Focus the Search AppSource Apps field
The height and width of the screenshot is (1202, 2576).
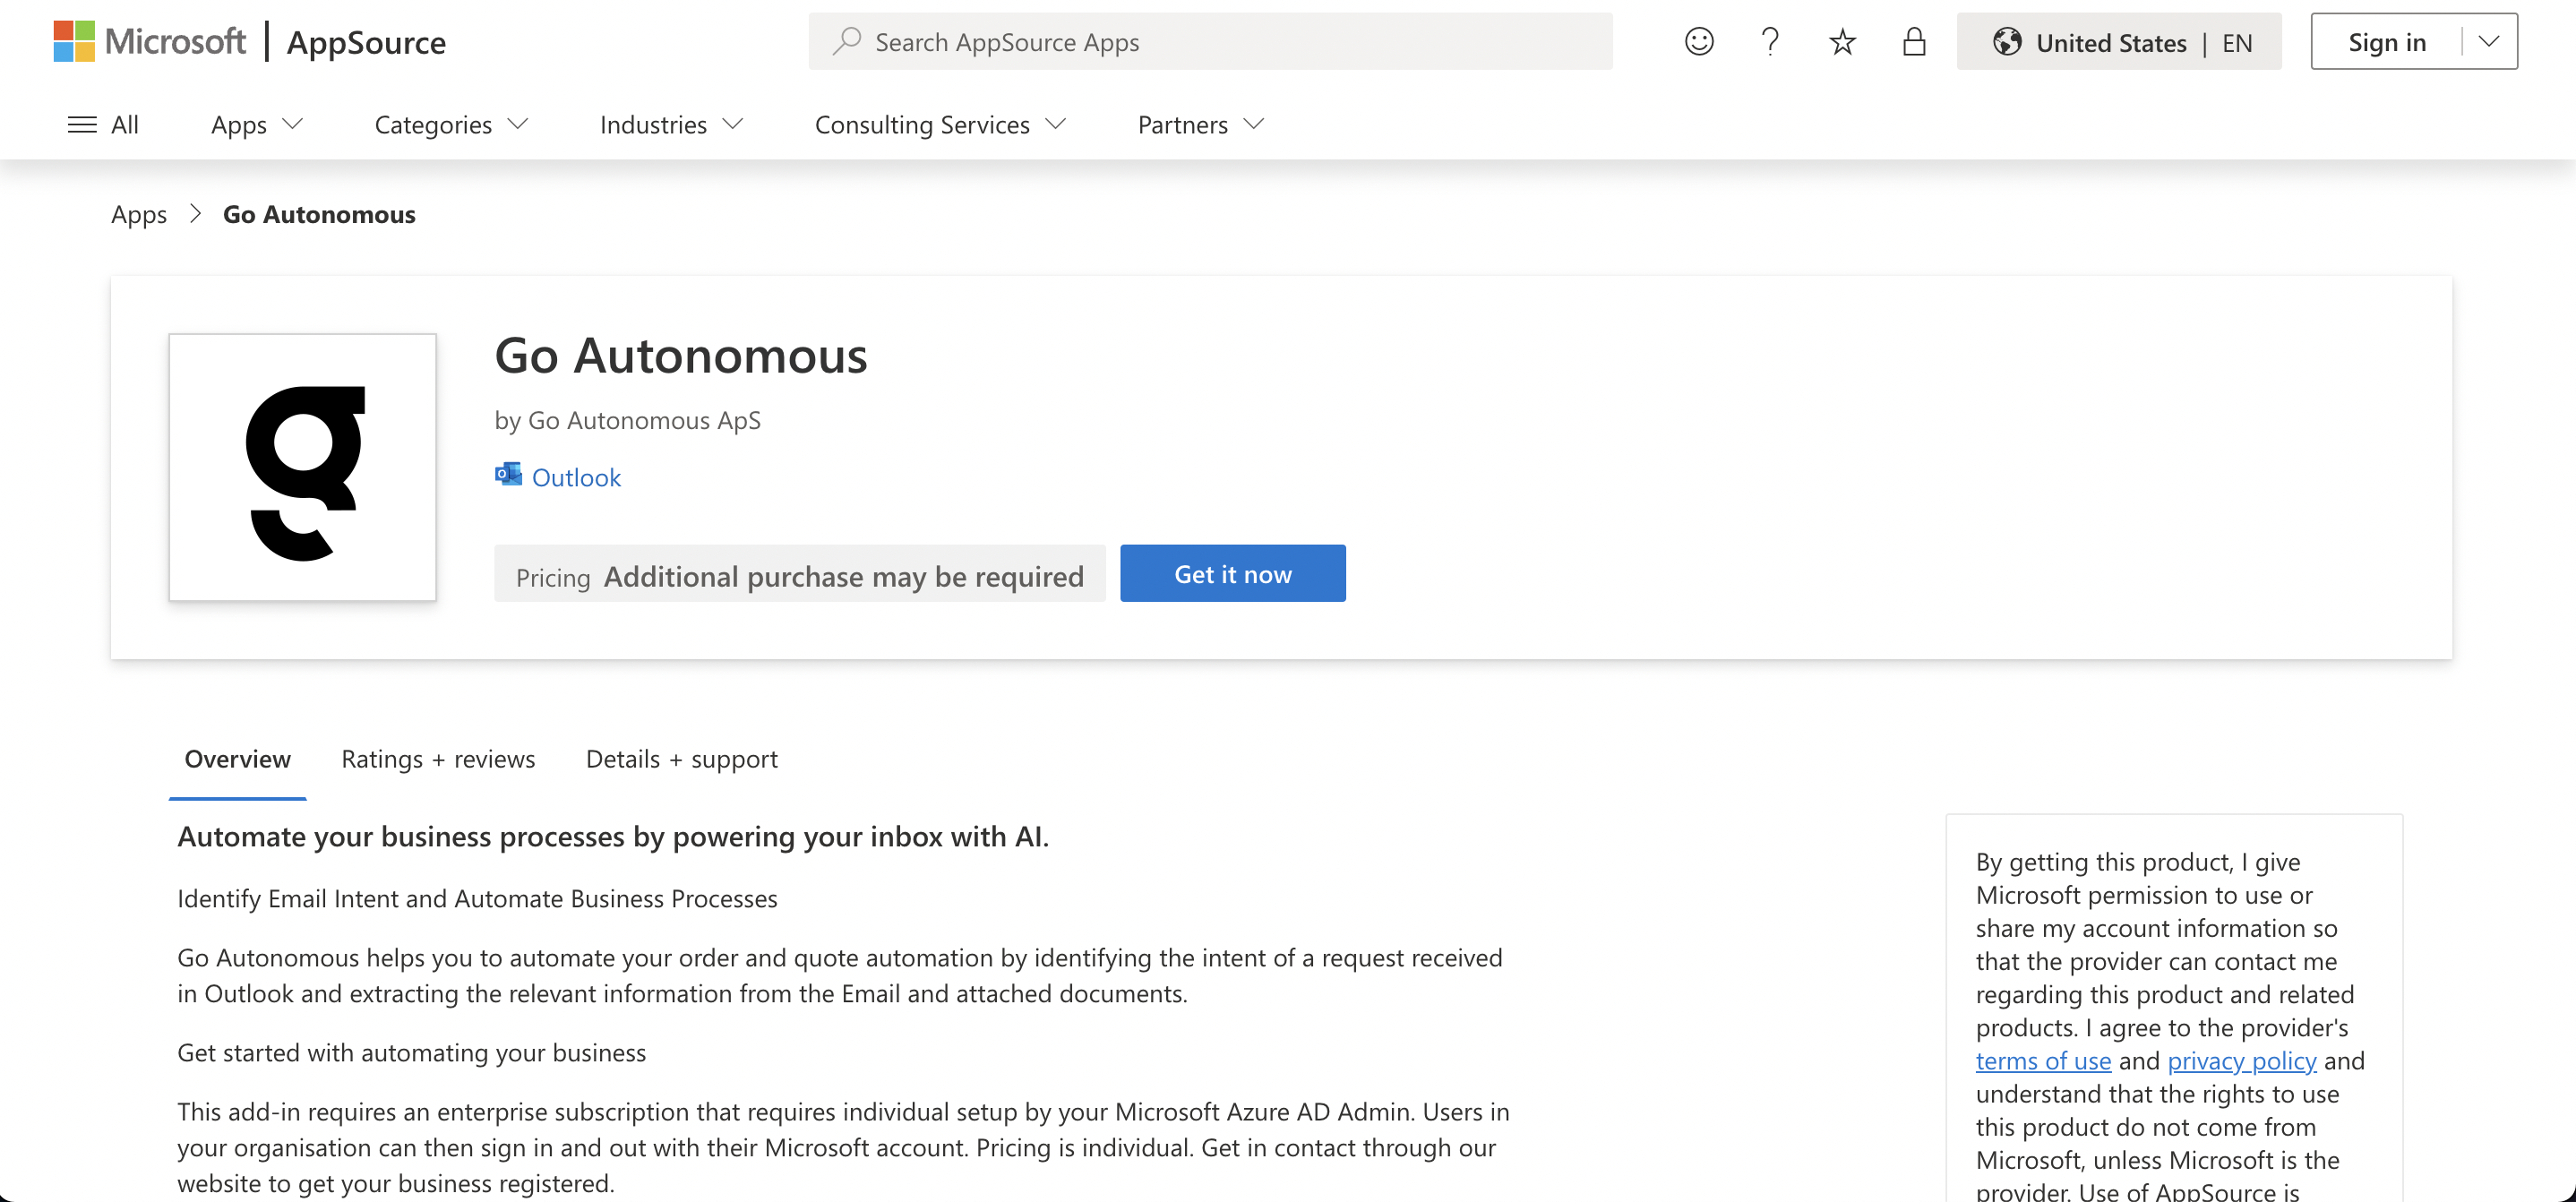point(1210,42)
